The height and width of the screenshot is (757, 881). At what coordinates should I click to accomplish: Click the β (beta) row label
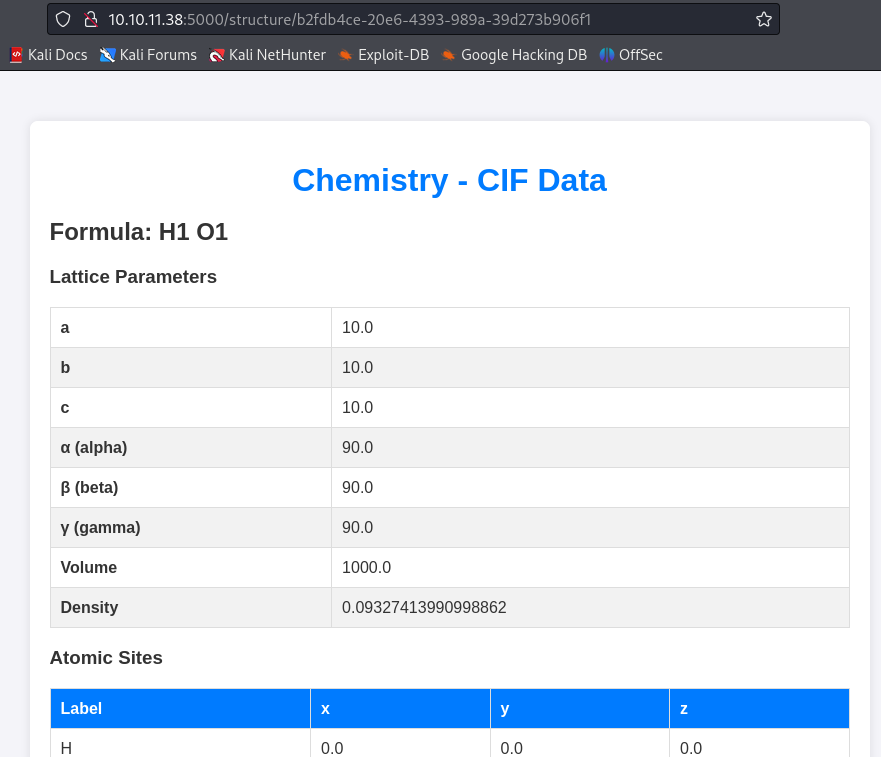click(x=89, y=487)
